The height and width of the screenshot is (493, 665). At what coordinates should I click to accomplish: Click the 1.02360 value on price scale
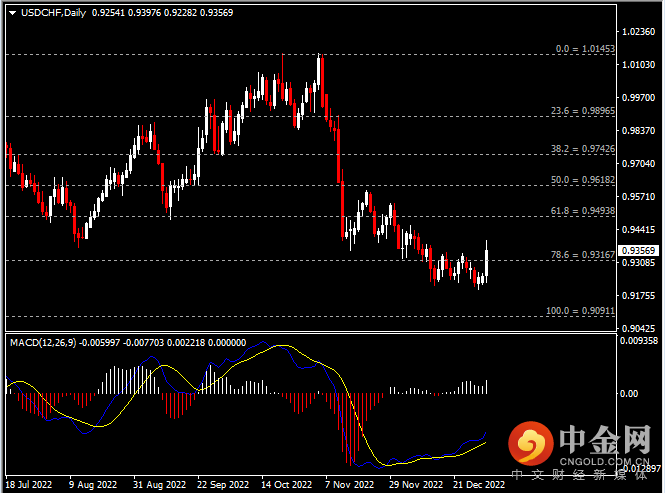[x=637, y=32]
